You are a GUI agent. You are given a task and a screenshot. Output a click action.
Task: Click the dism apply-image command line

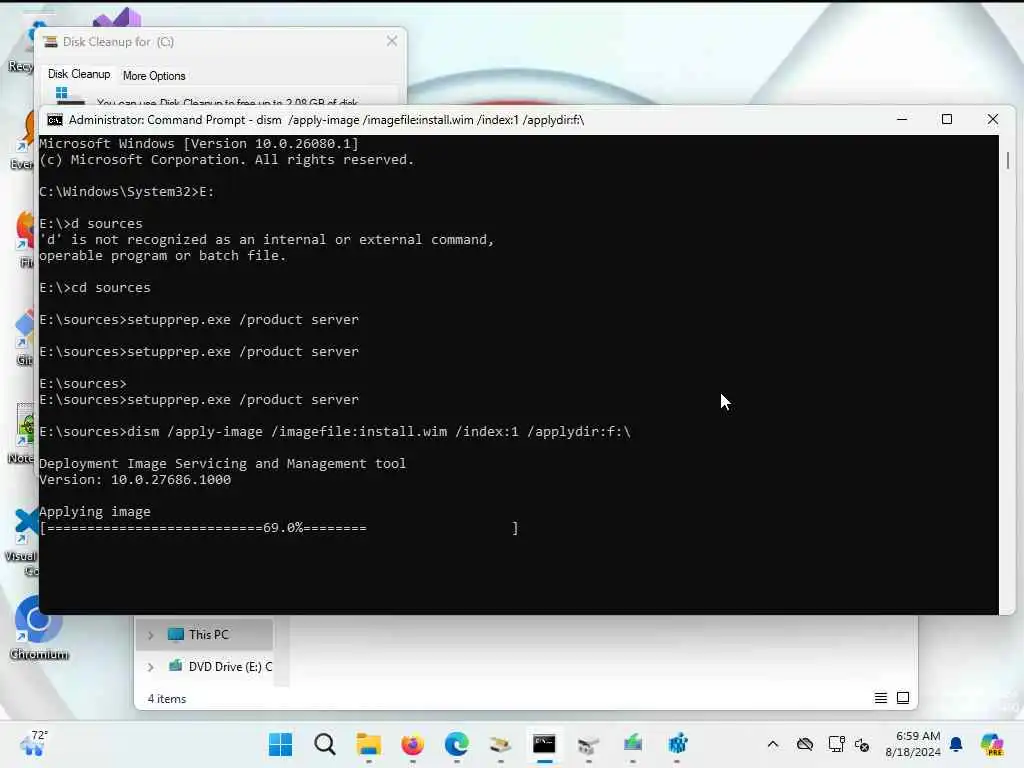point(335,432)
